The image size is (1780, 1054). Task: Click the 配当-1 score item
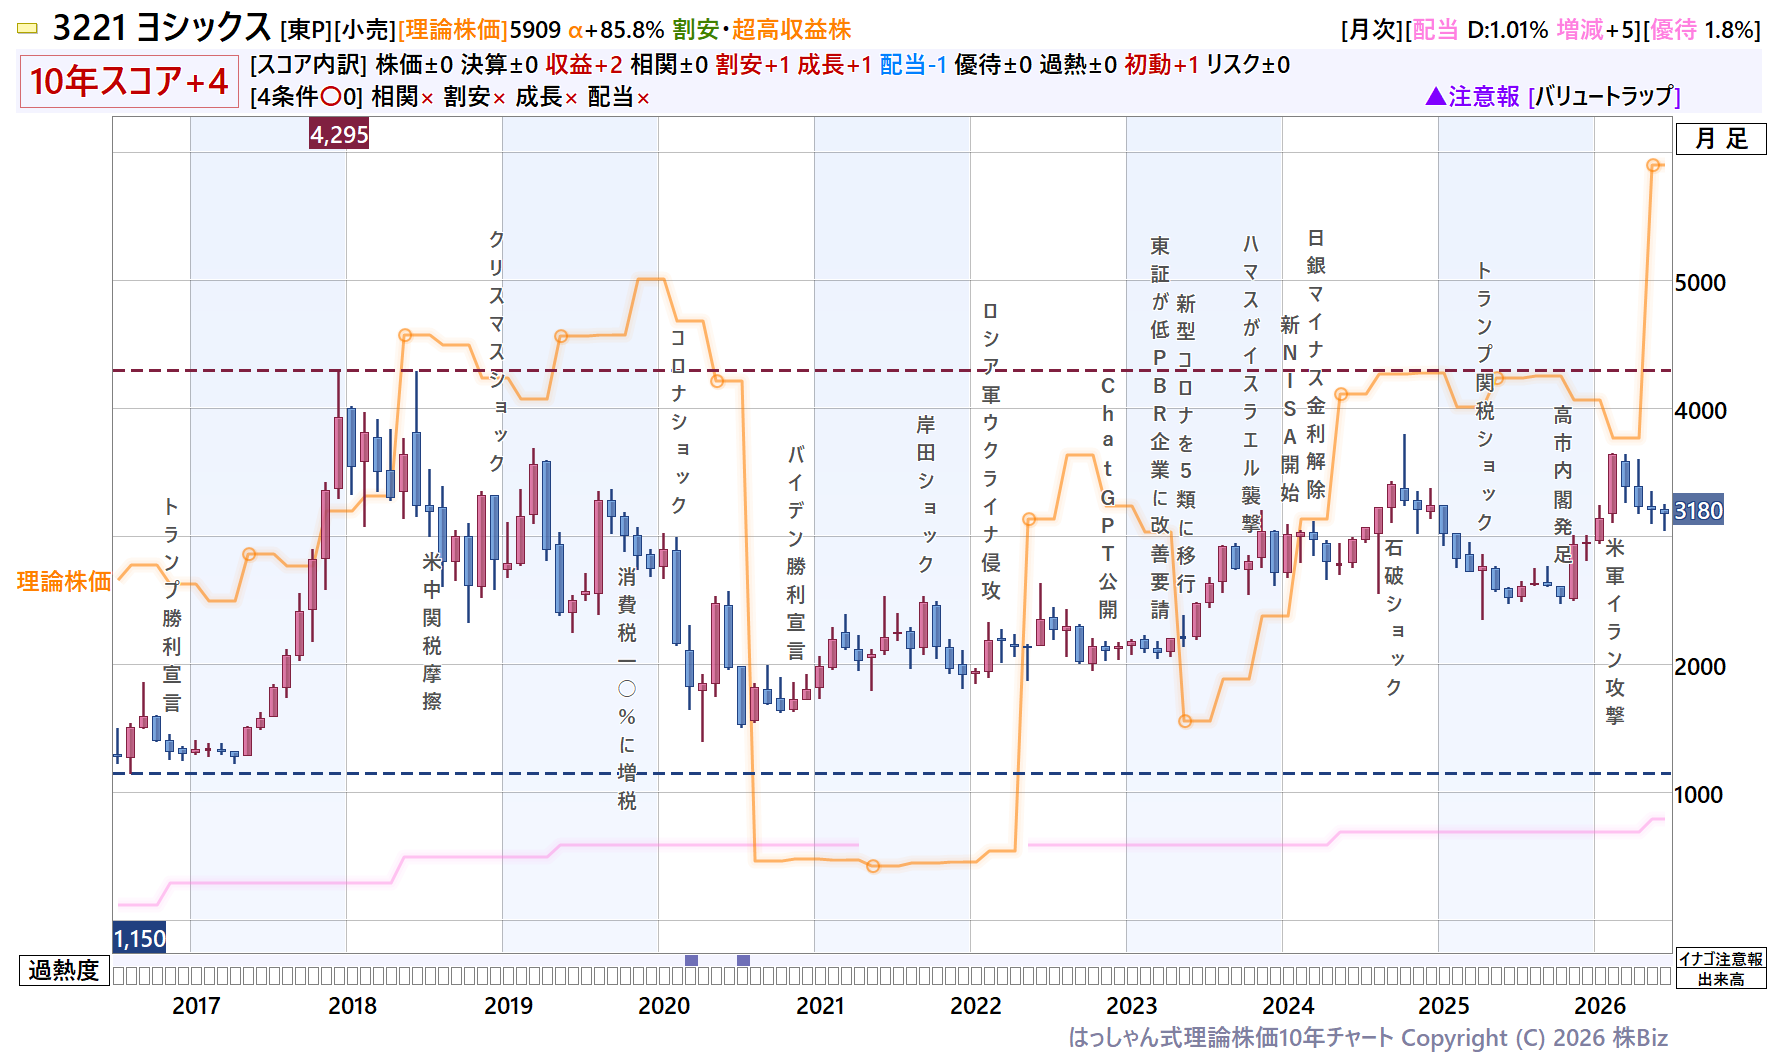[913, 65]
